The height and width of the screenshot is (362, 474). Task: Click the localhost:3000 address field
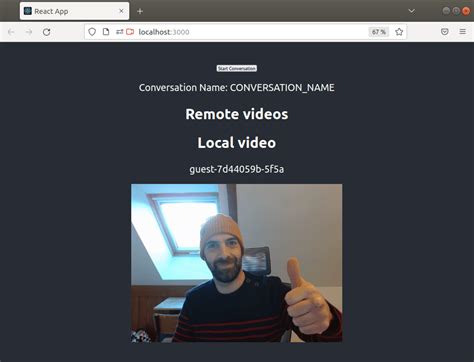point(245,32)
